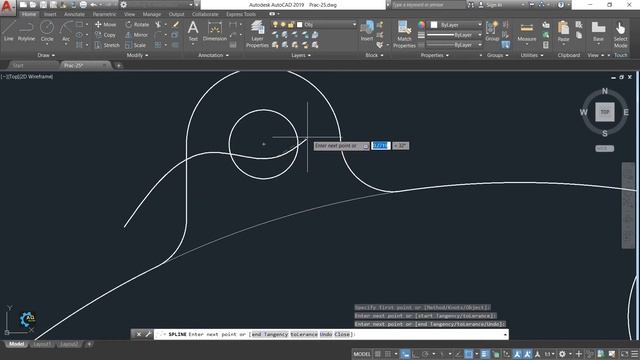Click the Undo arrow in quick access toolbar

click(93, 5)
